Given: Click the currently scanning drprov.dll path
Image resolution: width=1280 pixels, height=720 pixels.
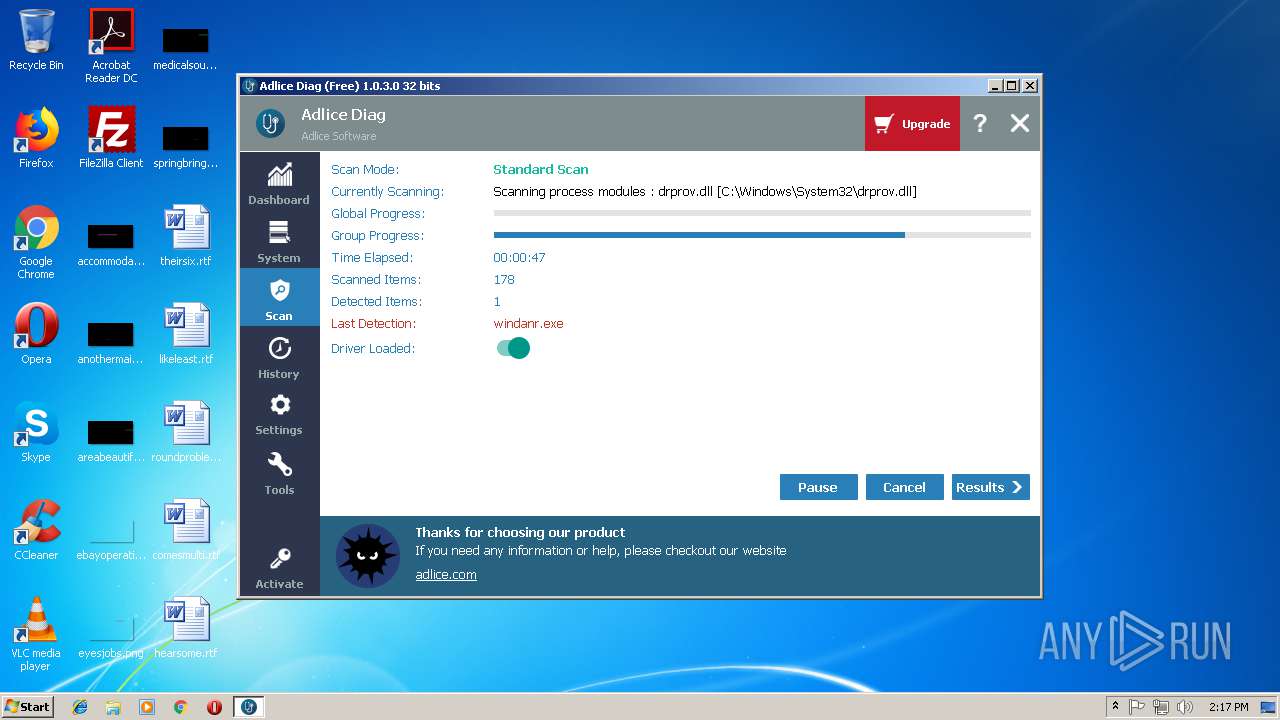Looking at the screenshot, I should click(705, 192).
